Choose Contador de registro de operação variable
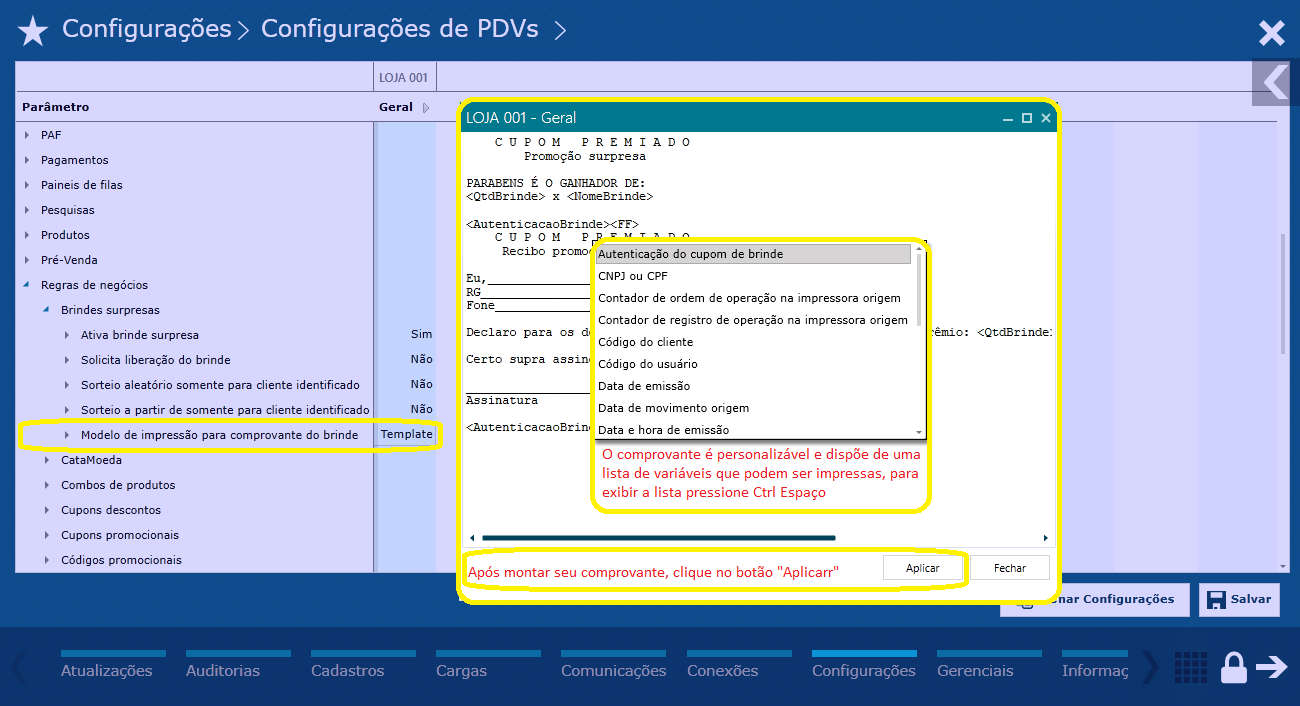 (x=753, y=320)
